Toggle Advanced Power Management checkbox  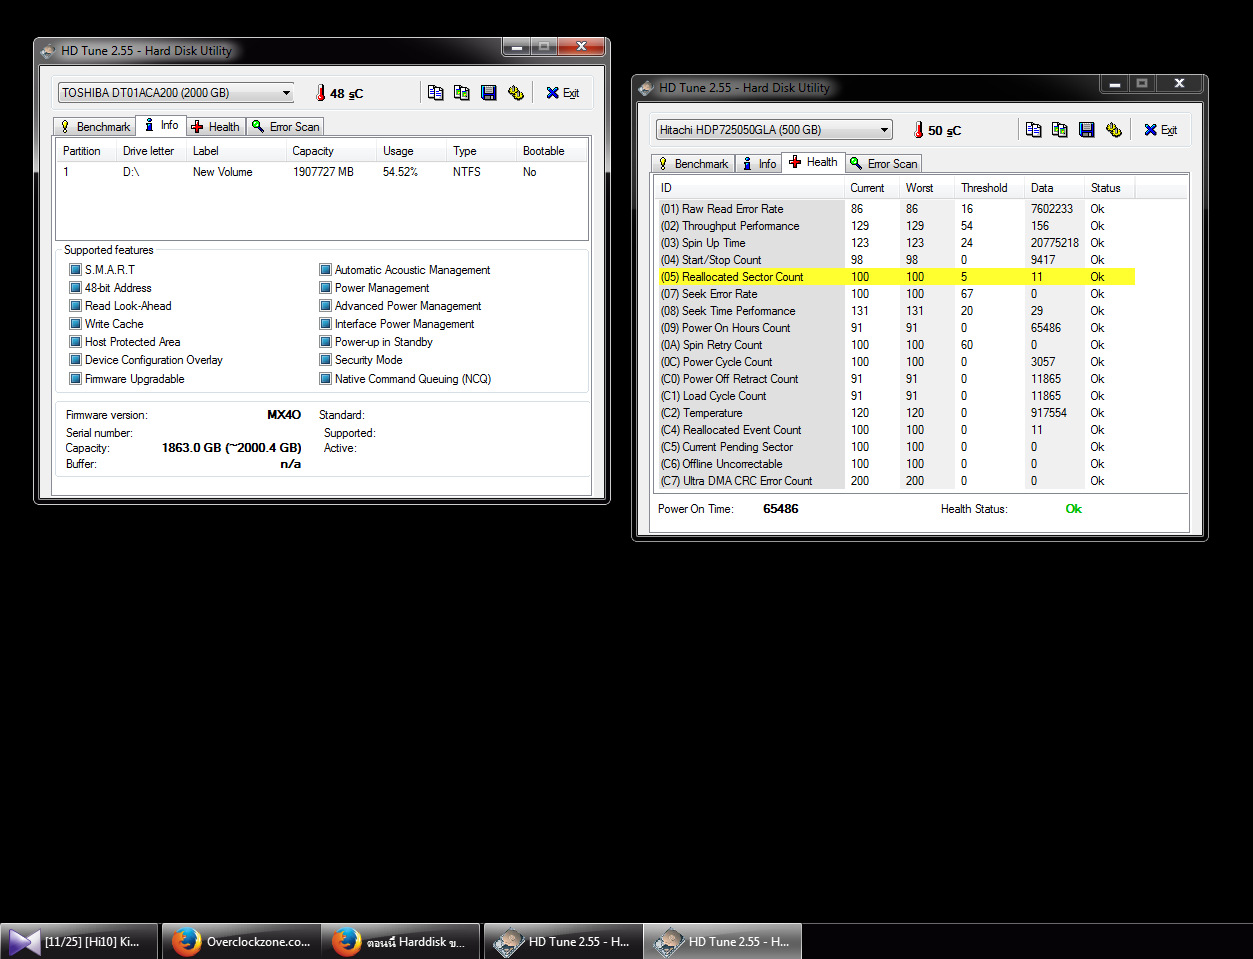pyautogui.click(x=325, y=306)
